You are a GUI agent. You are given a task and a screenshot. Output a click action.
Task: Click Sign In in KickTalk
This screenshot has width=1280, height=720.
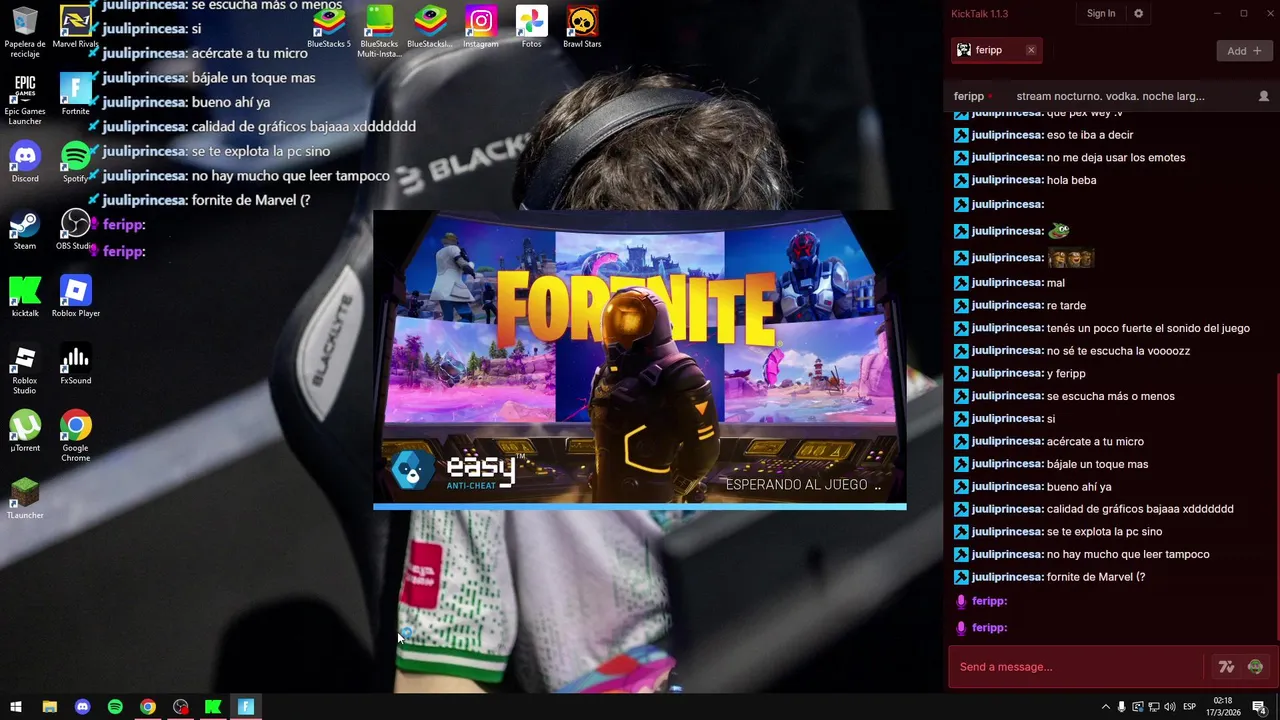pos(1101,14)
